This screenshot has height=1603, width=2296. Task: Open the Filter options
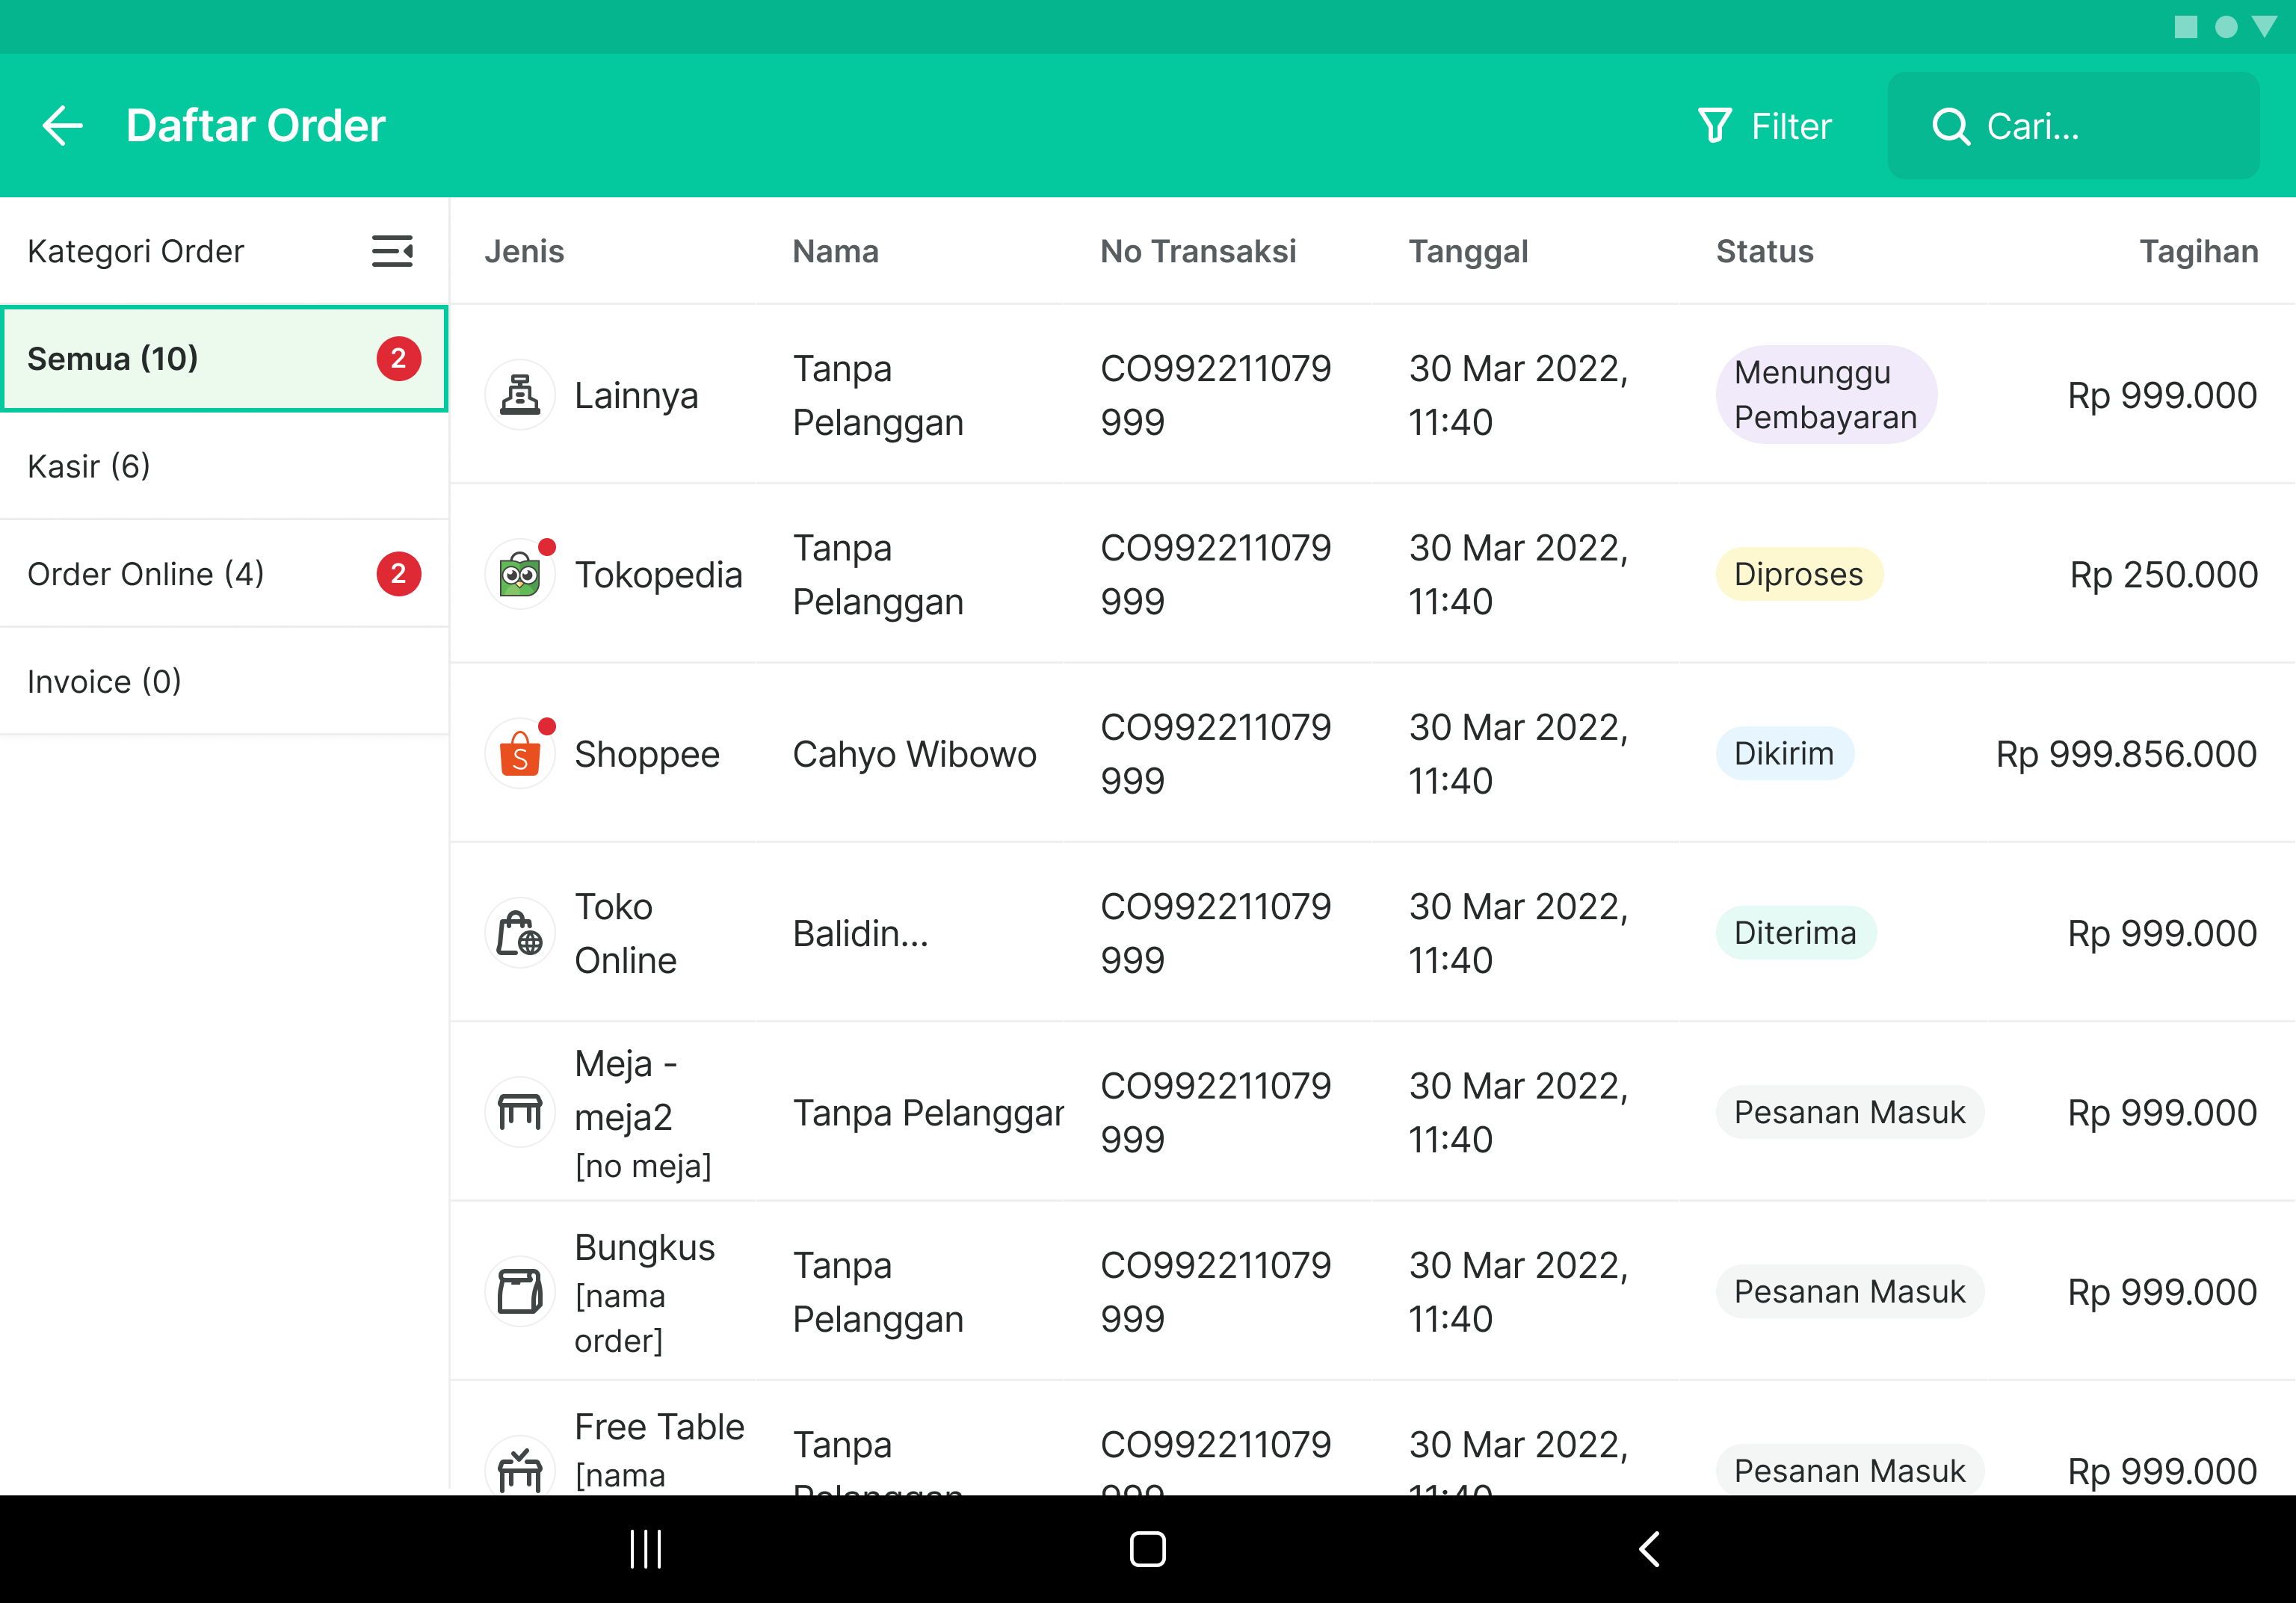coord(1765,126)
